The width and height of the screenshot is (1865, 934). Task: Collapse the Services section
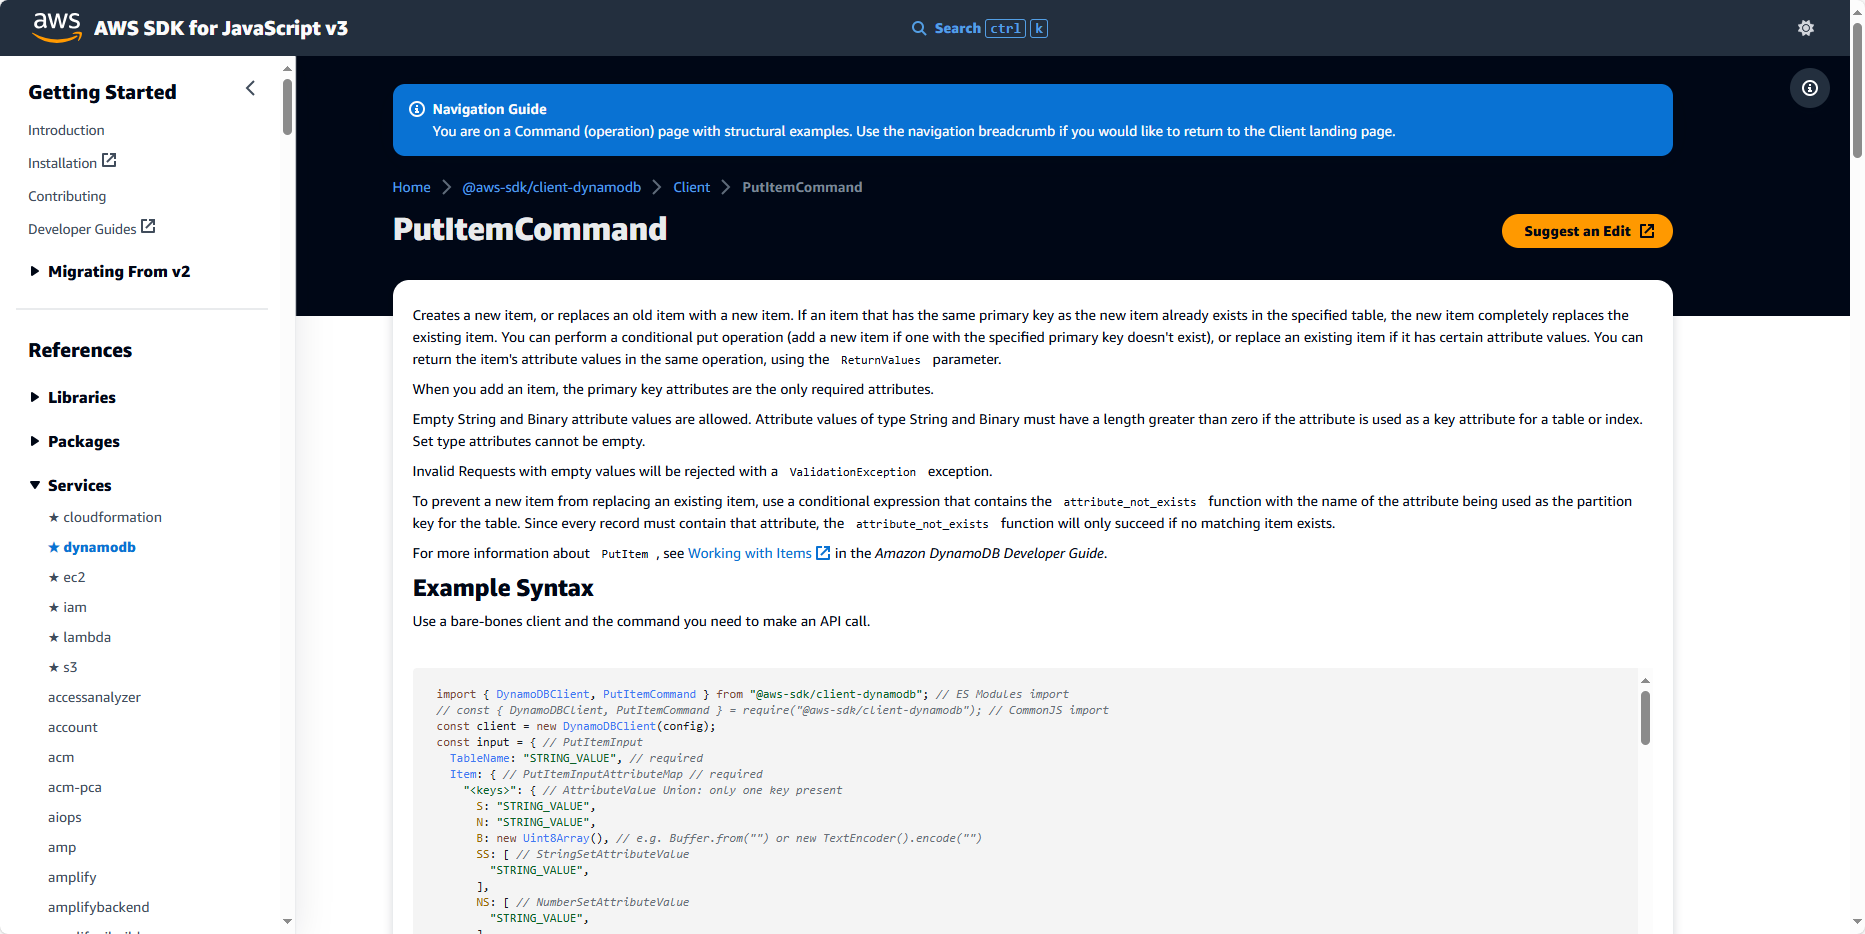35,486
